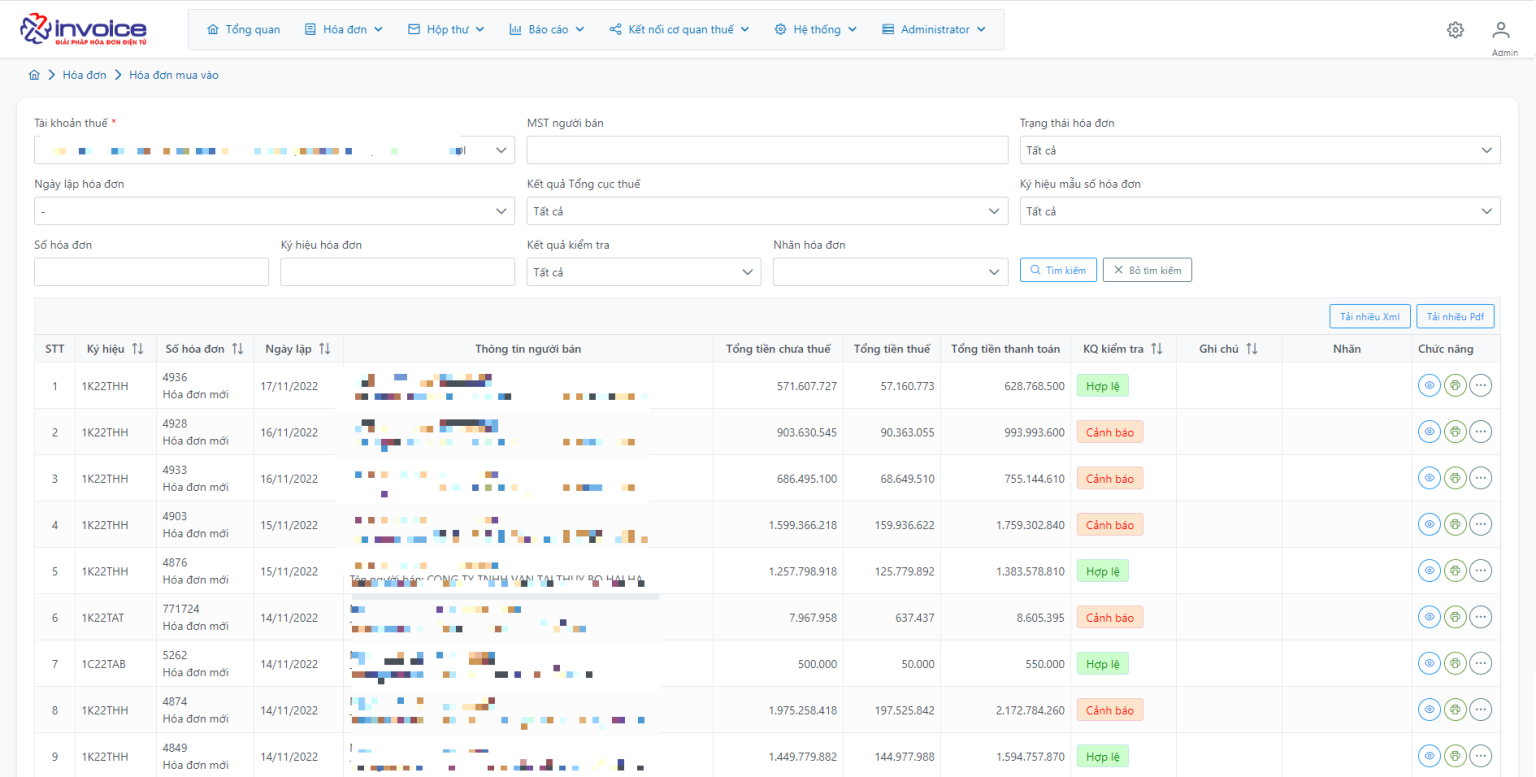View invoice 4936 with eye icon
This screenshot has width=1536, height=777.
1430,385
